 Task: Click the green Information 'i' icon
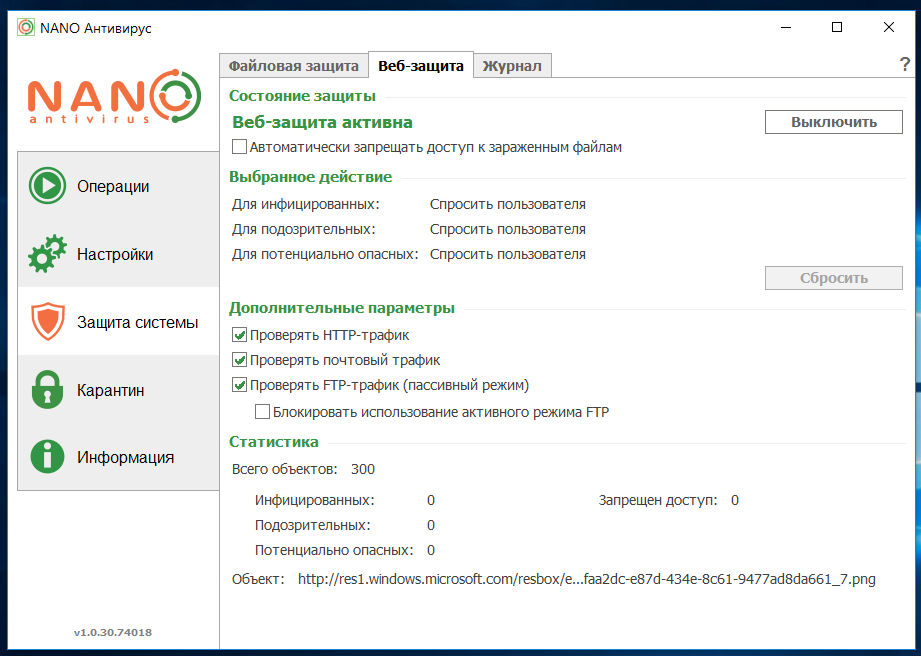[x=47, y=457]
